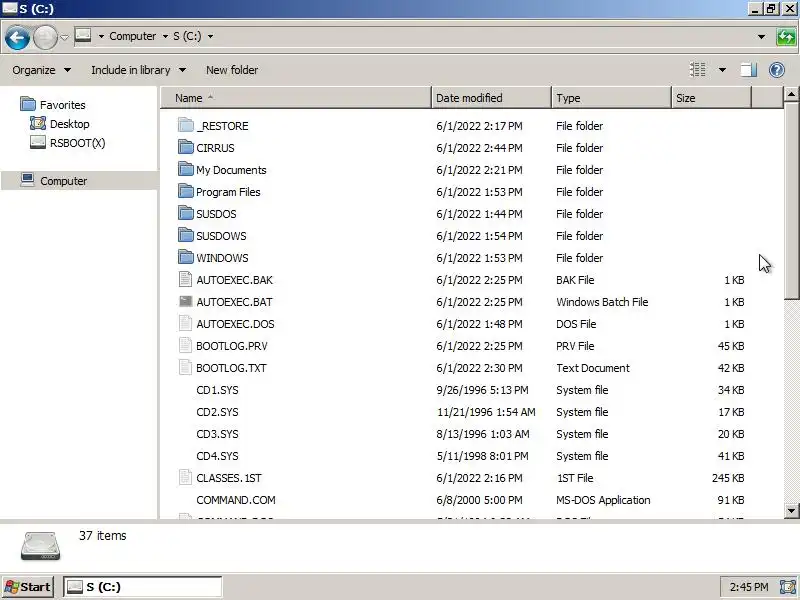Select the CIRRUS folder icon
This screenshot has width=800, height=600.
(186, 147)
